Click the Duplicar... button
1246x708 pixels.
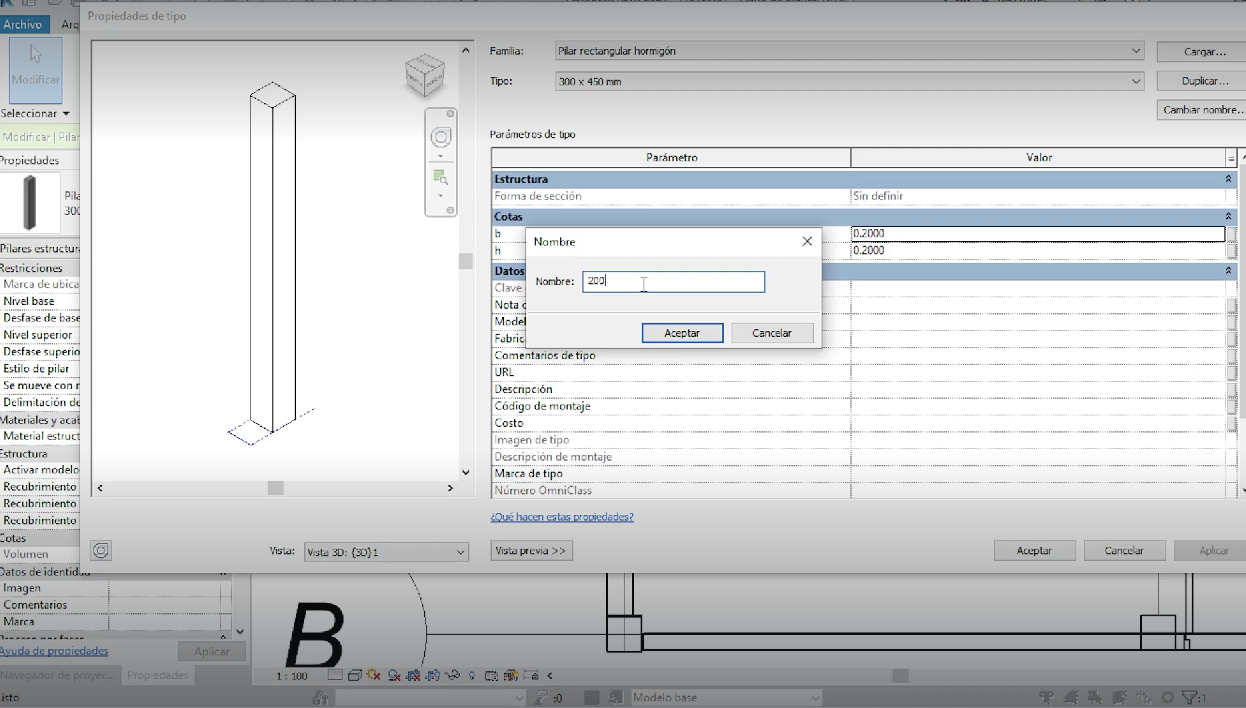(x=1204, y=81)
